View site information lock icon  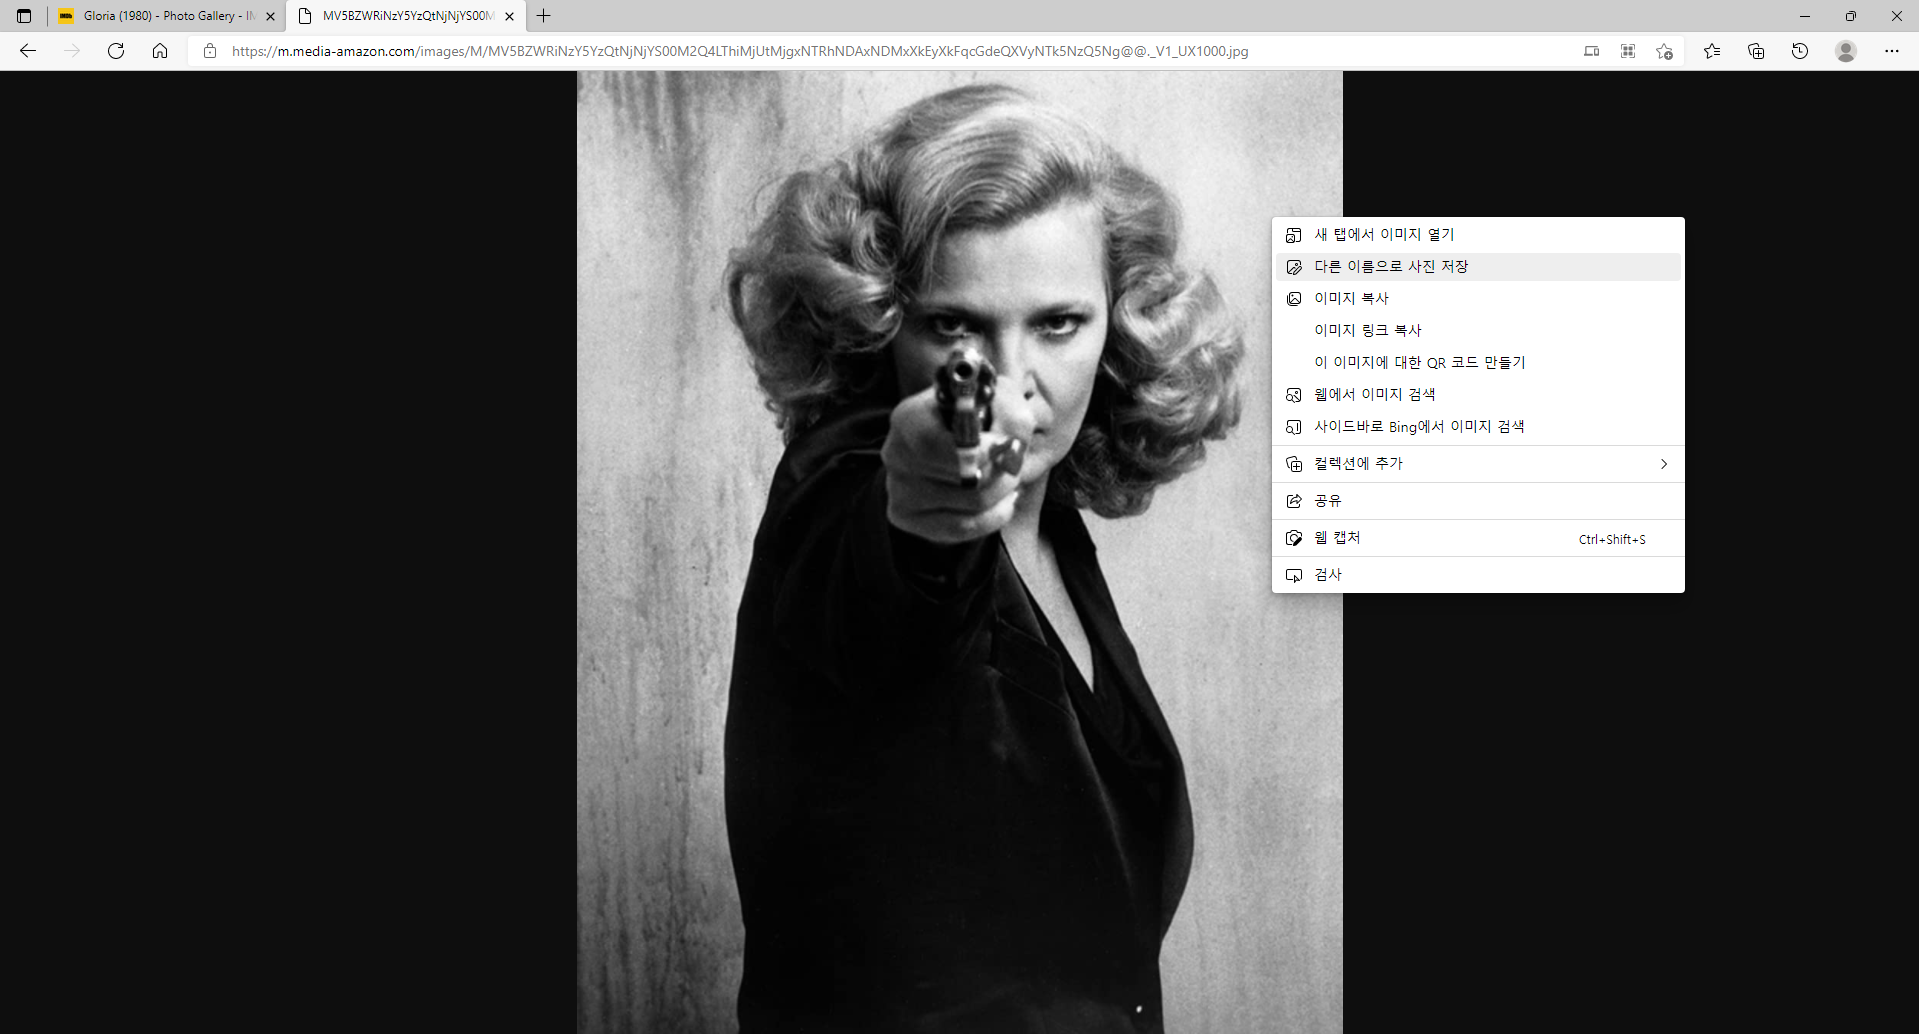(210, 51)
